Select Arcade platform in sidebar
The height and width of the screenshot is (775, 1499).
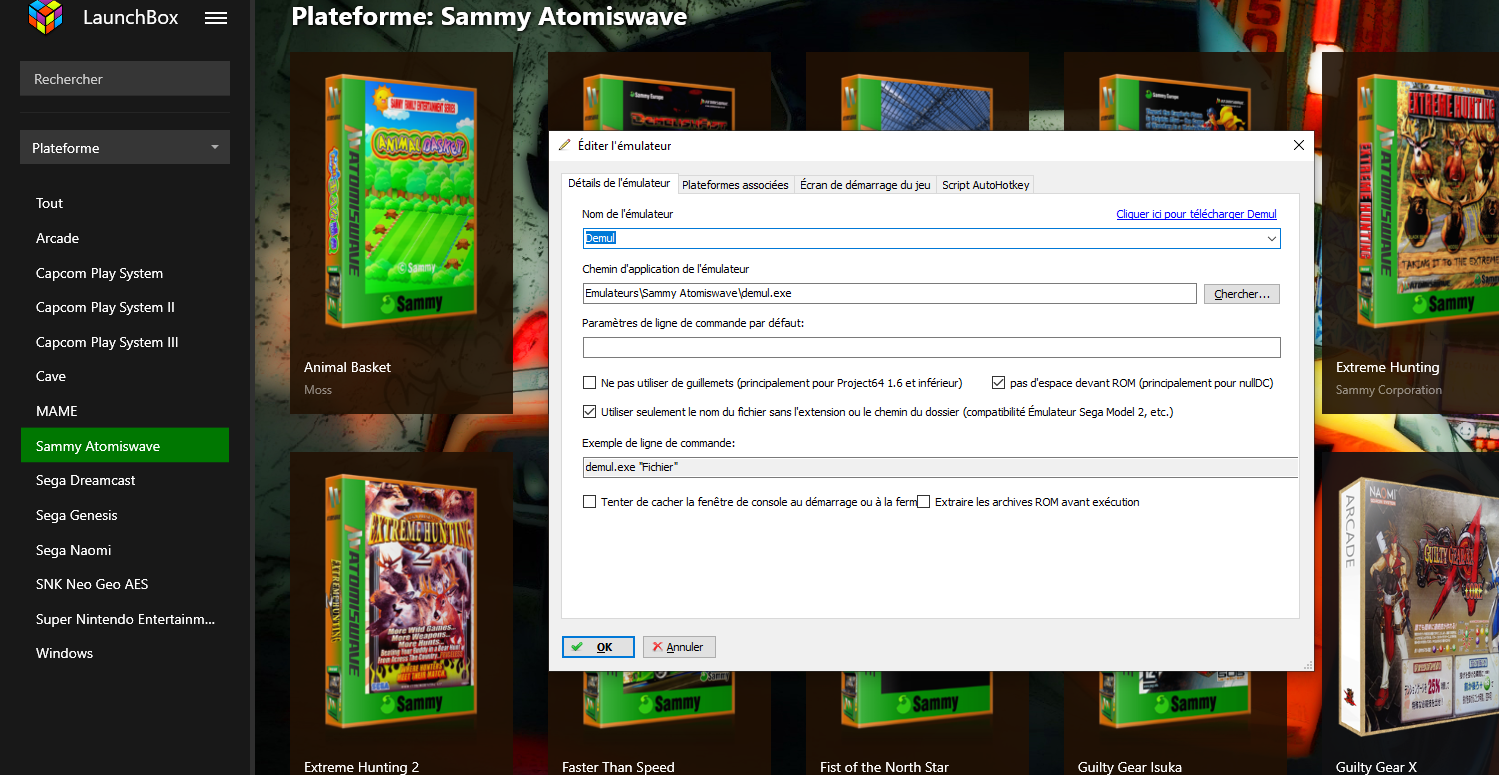[x=125, y=238]
